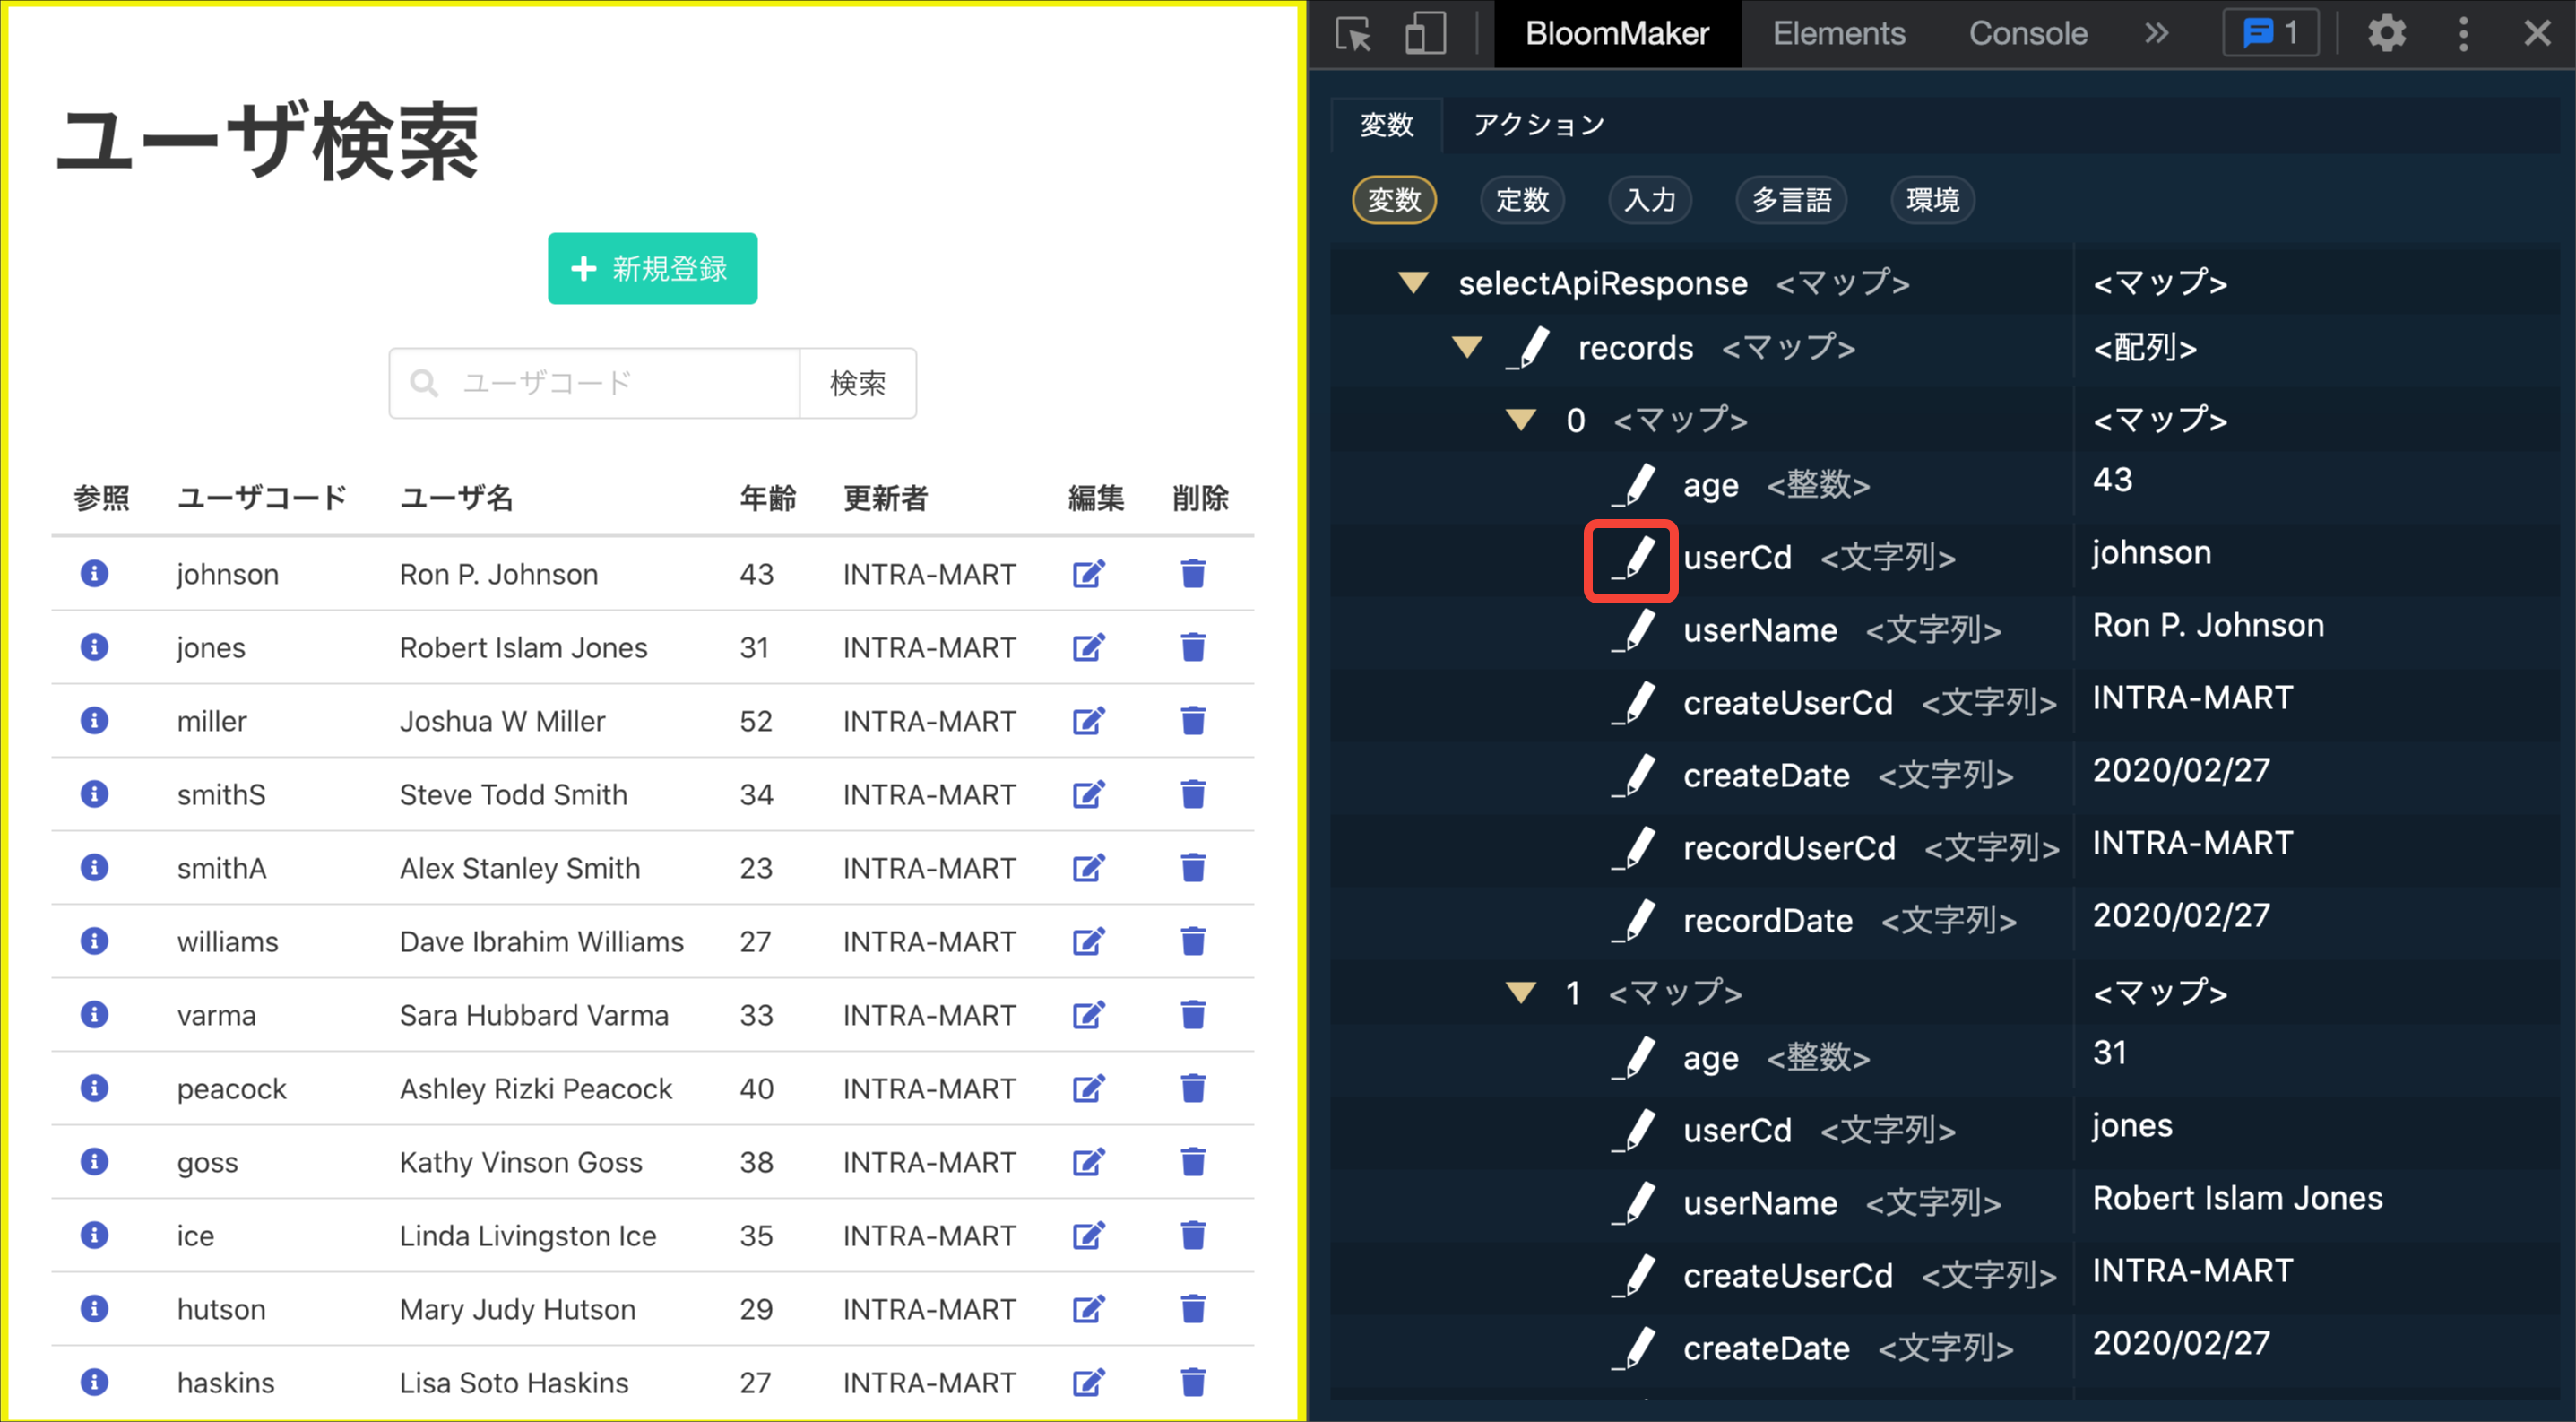Click trash delete icon for miller
This screenshot has width=2576, height=1422.
[x=1192, y=720]
